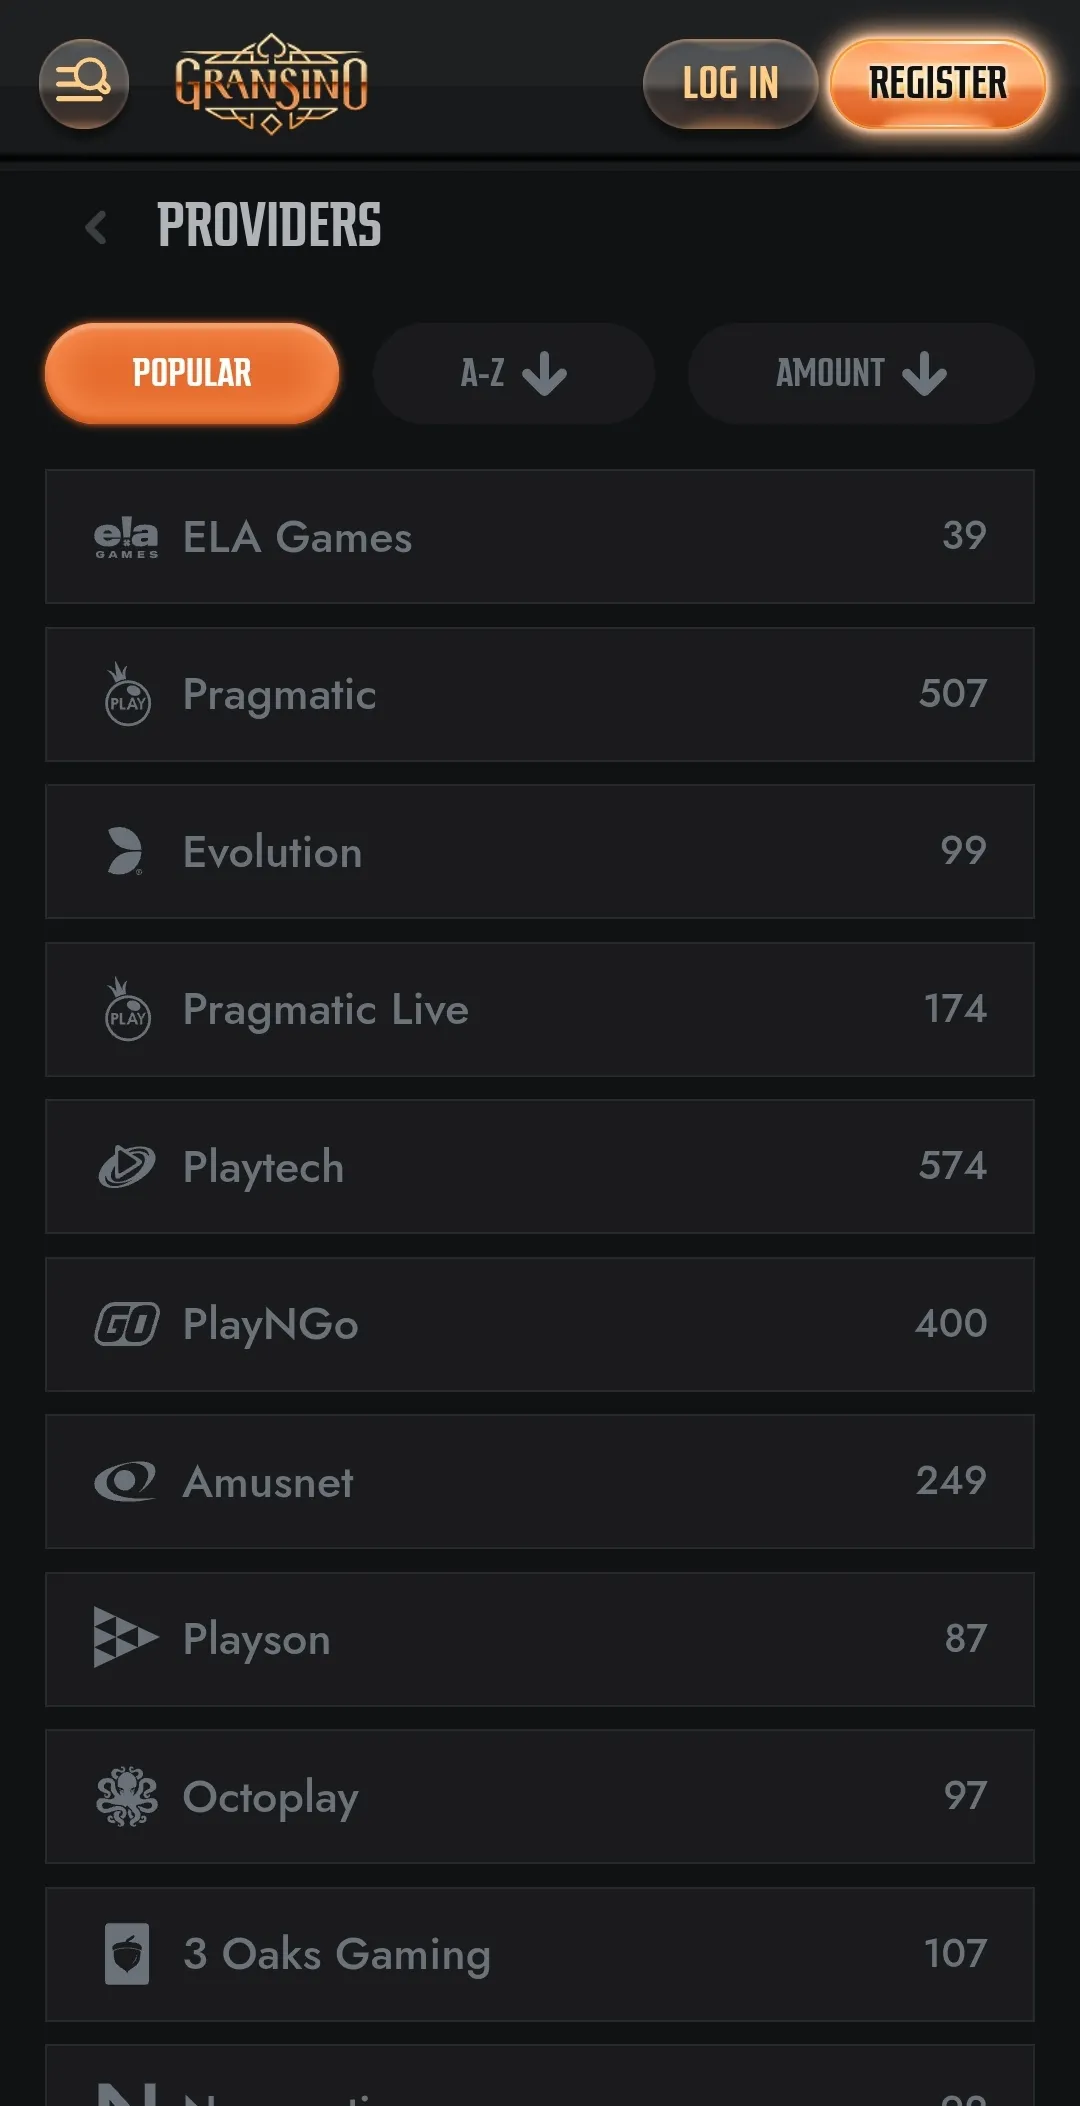
Task: Click the ELA Games logo icon
Action: (x=126, y=538)
